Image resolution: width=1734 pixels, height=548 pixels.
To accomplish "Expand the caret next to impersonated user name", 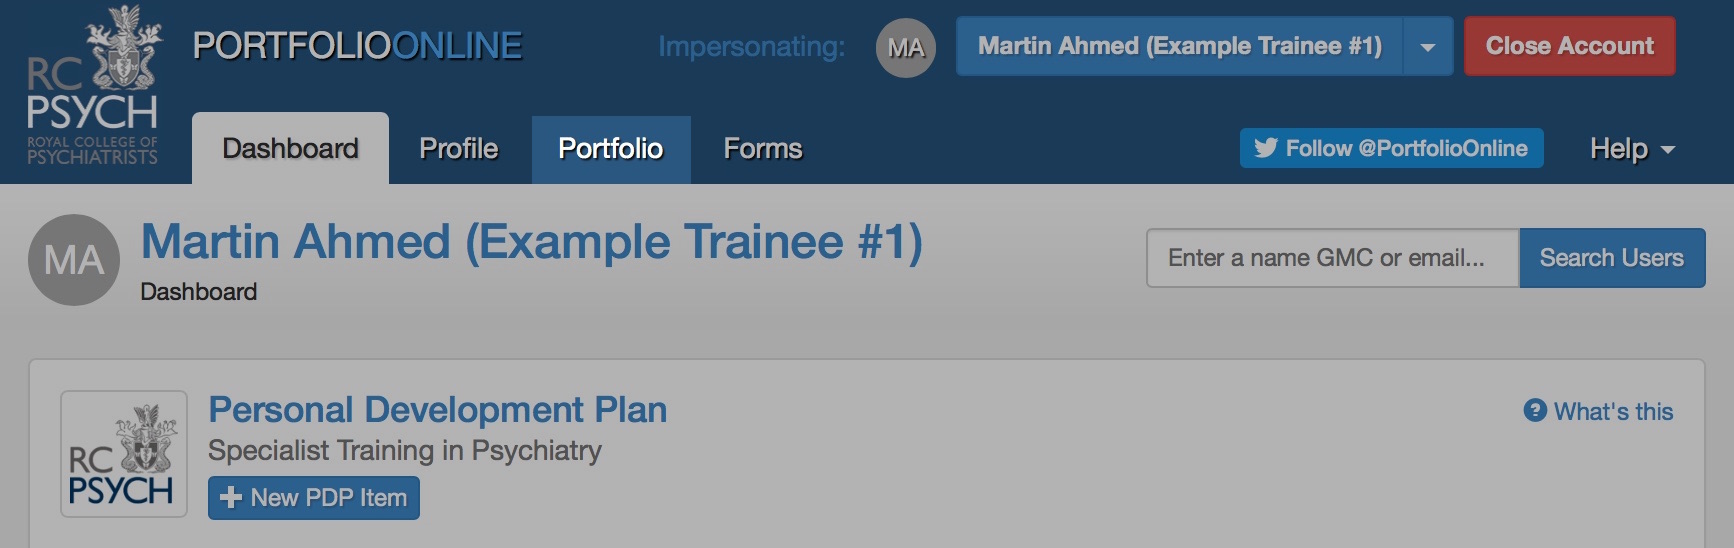I will coord(1428,47).
